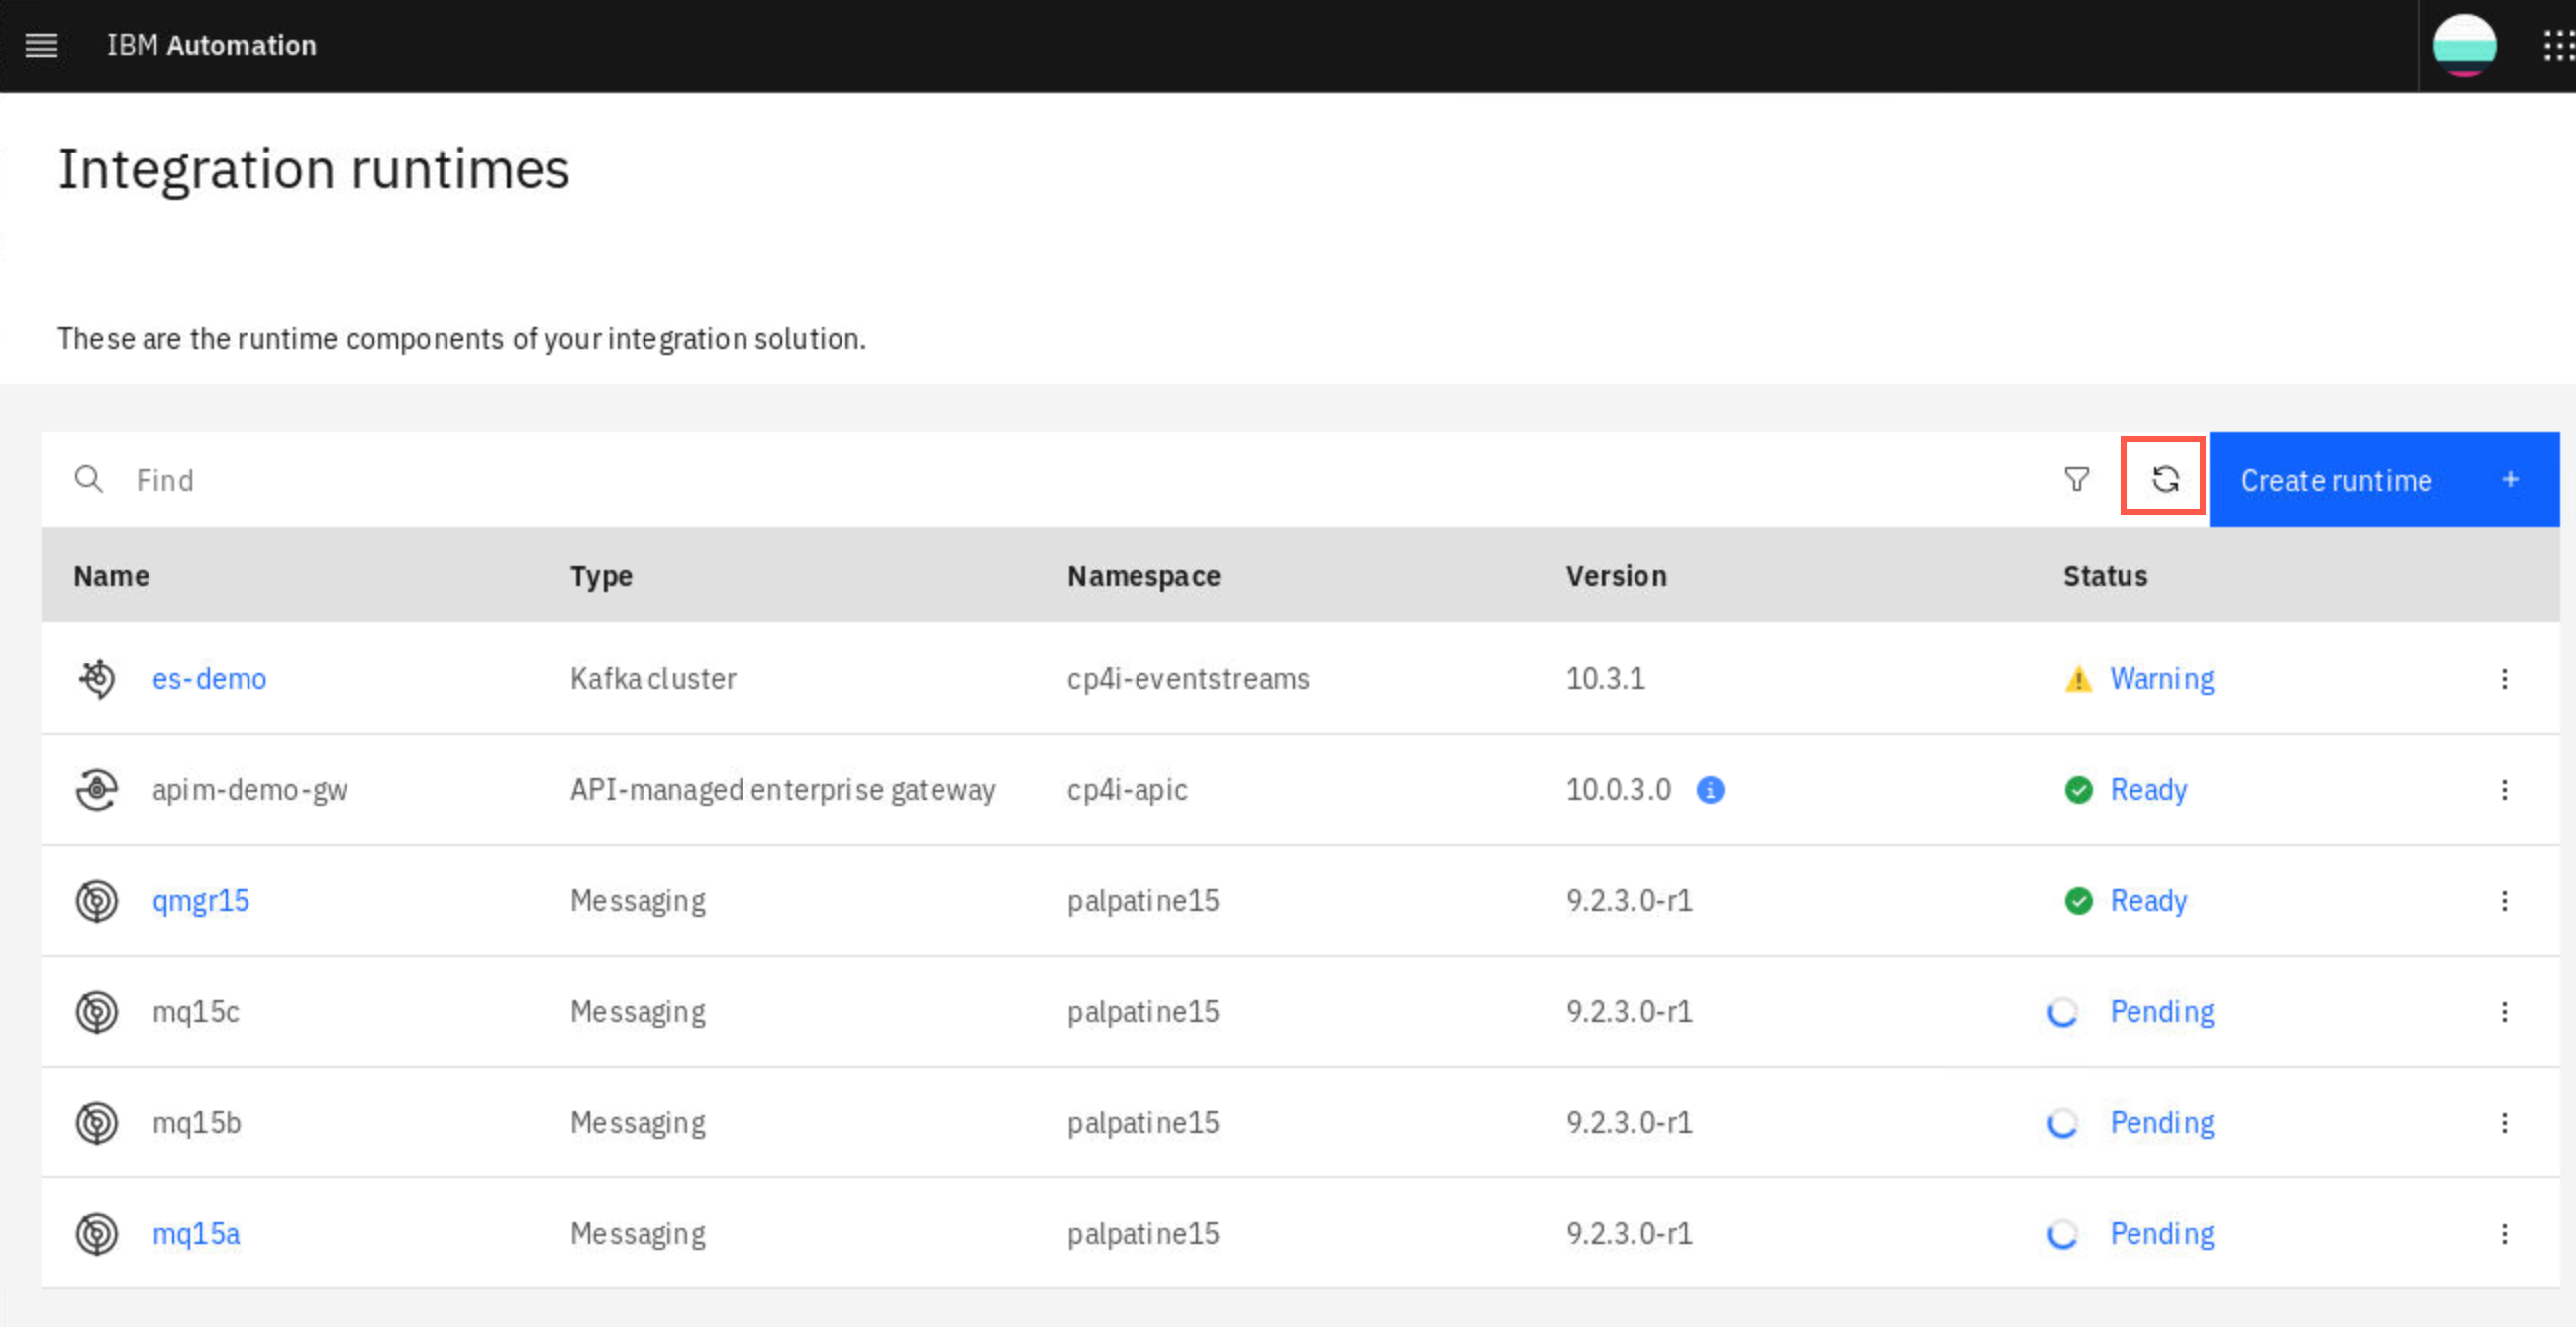The width and height of the screenshot is (2576, 1327).
Task: Click the mq15b name text
Action: point(197,1123)
